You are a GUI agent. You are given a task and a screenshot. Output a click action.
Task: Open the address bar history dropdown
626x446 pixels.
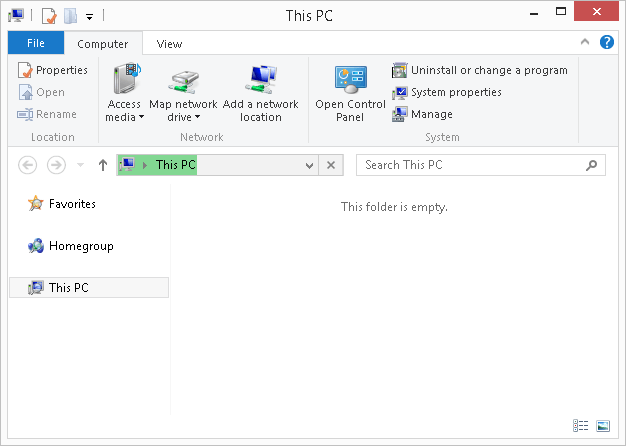309,165
